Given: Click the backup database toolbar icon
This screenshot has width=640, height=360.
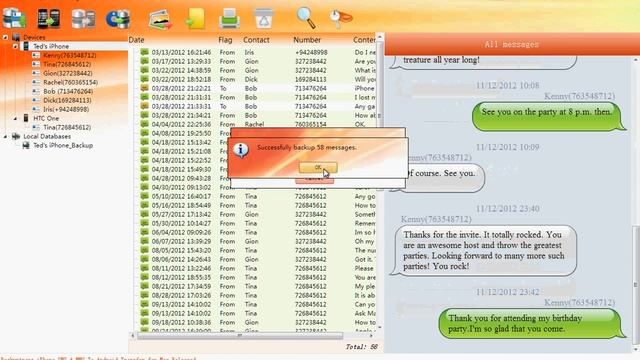Looking at the screenshot, I should 14,18.
